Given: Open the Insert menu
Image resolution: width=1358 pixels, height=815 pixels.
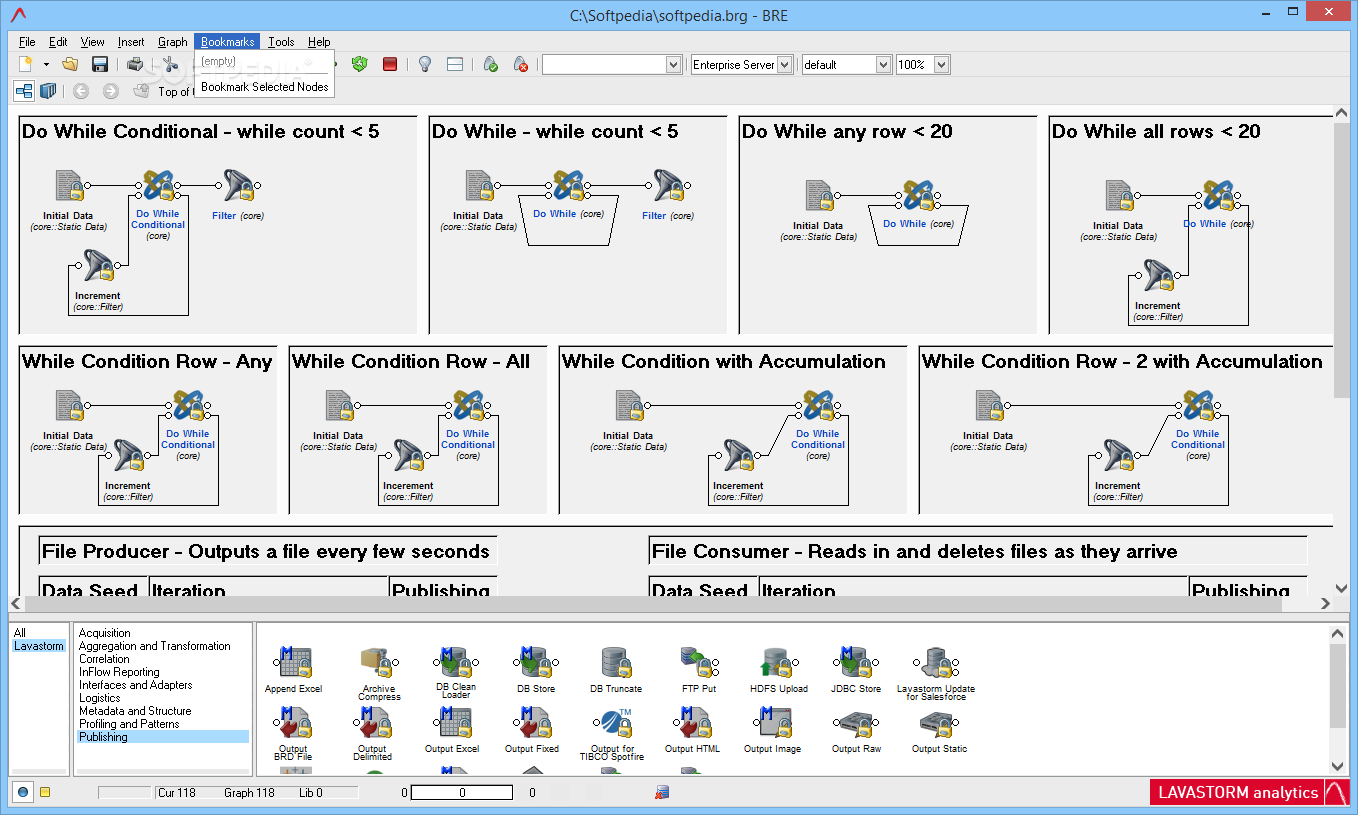Looking at the screenshot, I should [131, 42].
